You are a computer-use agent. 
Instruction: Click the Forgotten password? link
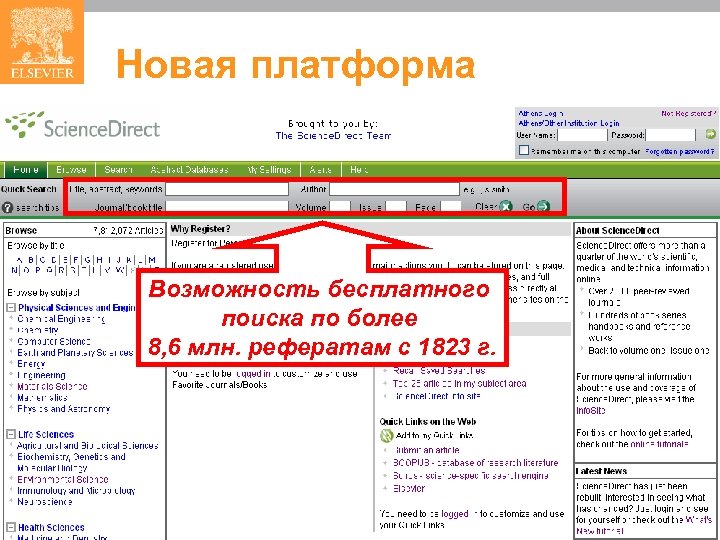[x=680, y=151]
